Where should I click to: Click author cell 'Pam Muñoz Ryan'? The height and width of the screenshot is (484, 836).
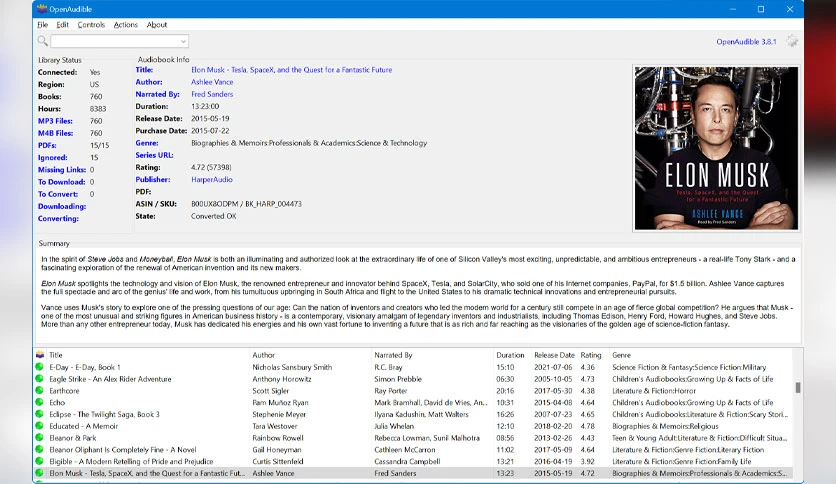click(280, 402)
